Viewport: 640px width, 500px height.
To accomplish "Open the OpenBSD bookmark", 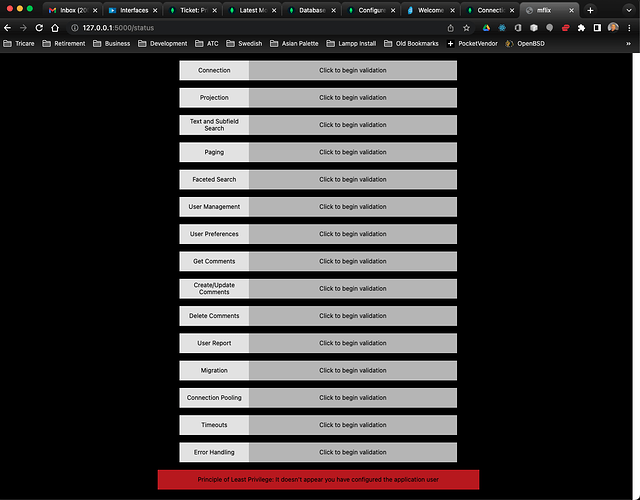I will [x=525, y=44].
